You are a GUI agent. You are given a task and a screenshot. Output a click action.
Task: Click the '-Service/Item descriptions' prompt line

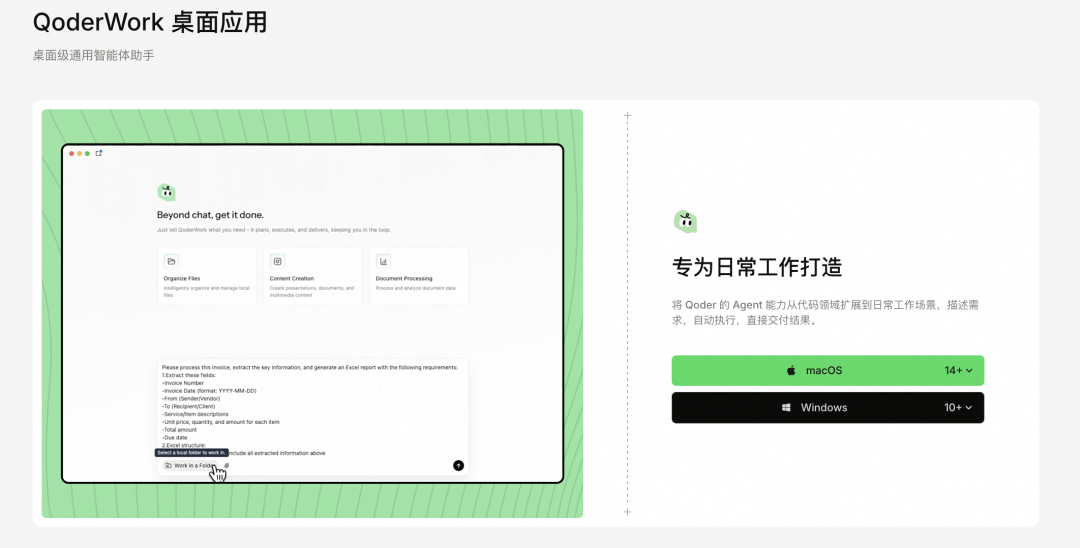click(x=195, y=414)
